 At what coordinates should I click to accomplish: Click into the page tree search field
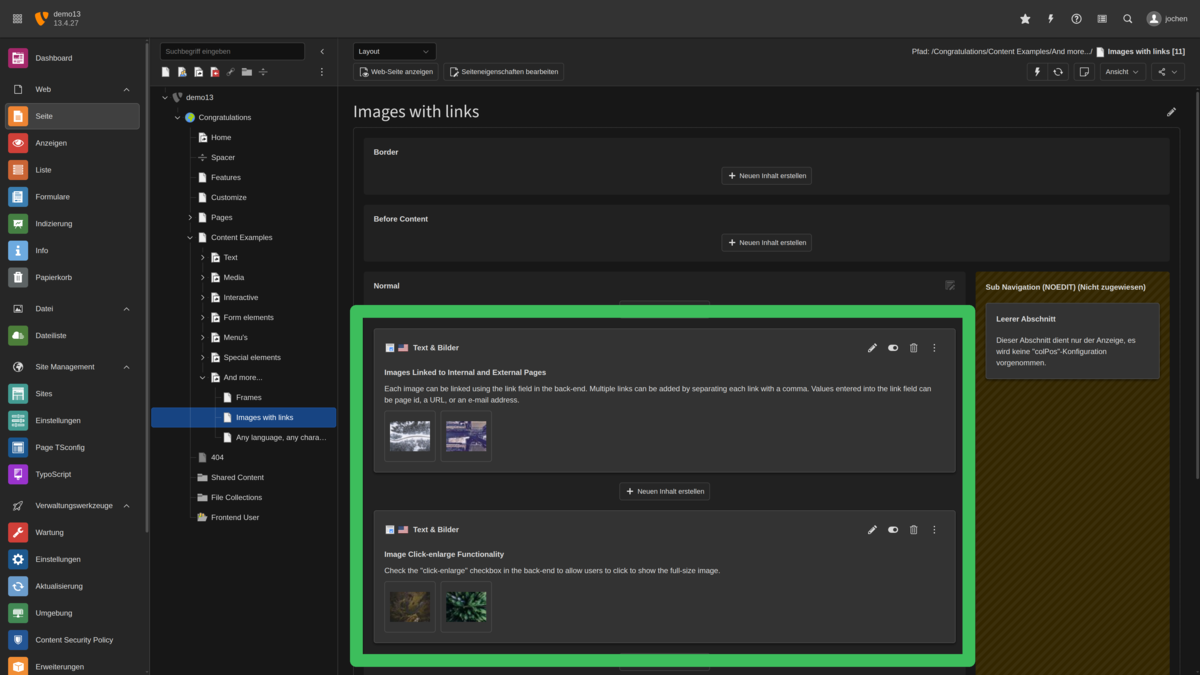[x=232, y=51]
